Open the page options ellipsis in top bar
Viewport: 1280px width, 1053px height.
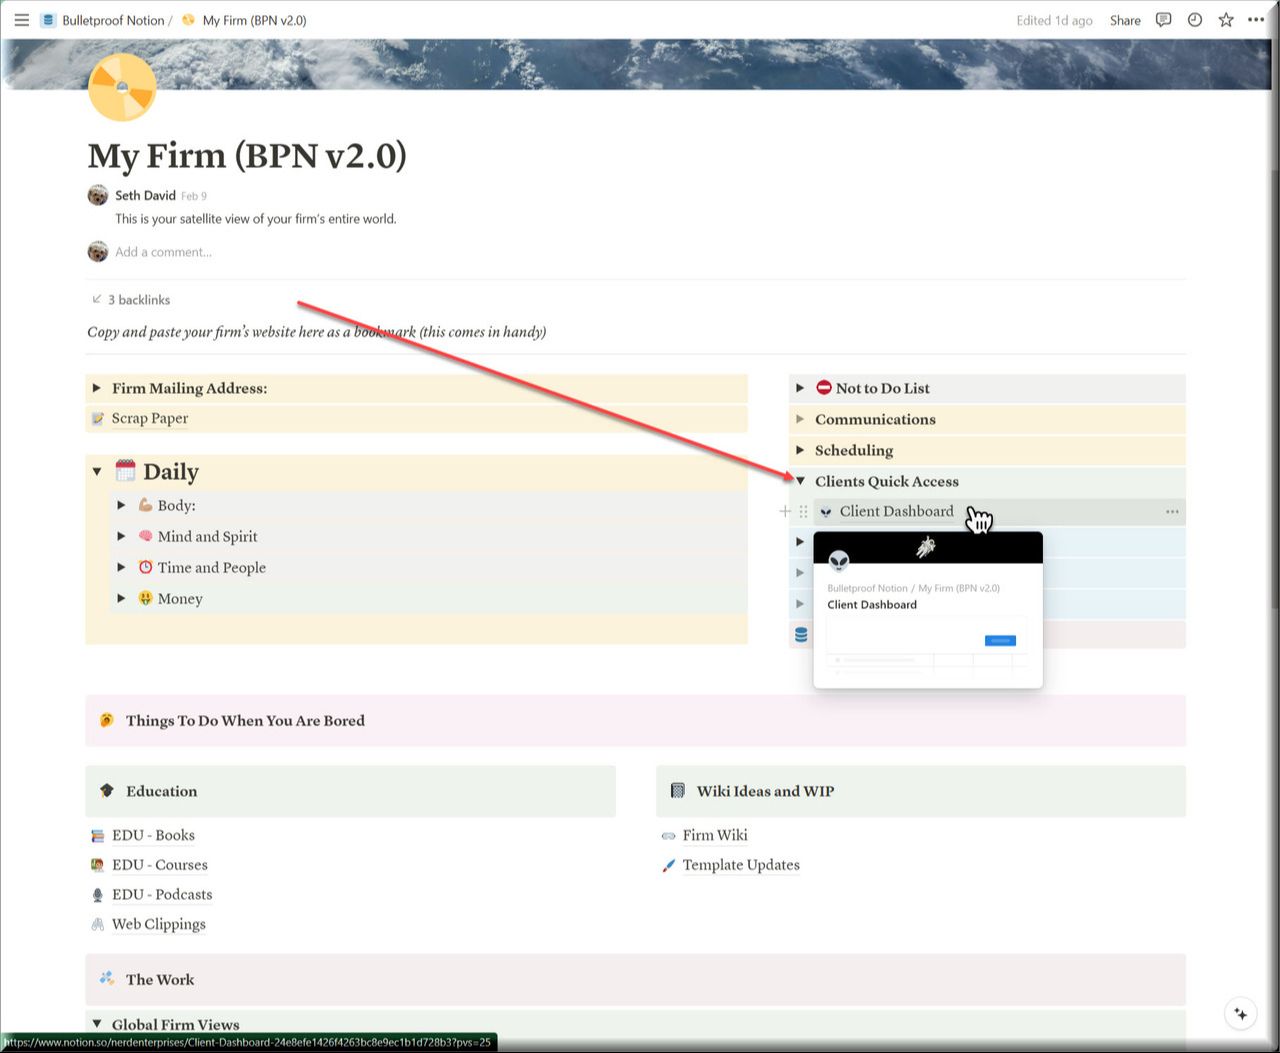(1257, 20)
